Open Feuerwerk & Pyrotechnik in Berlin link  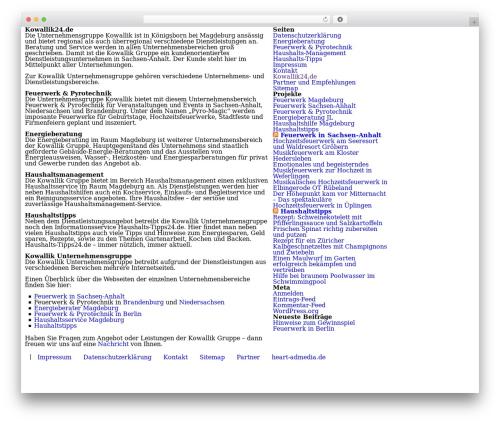coord(88,314)
